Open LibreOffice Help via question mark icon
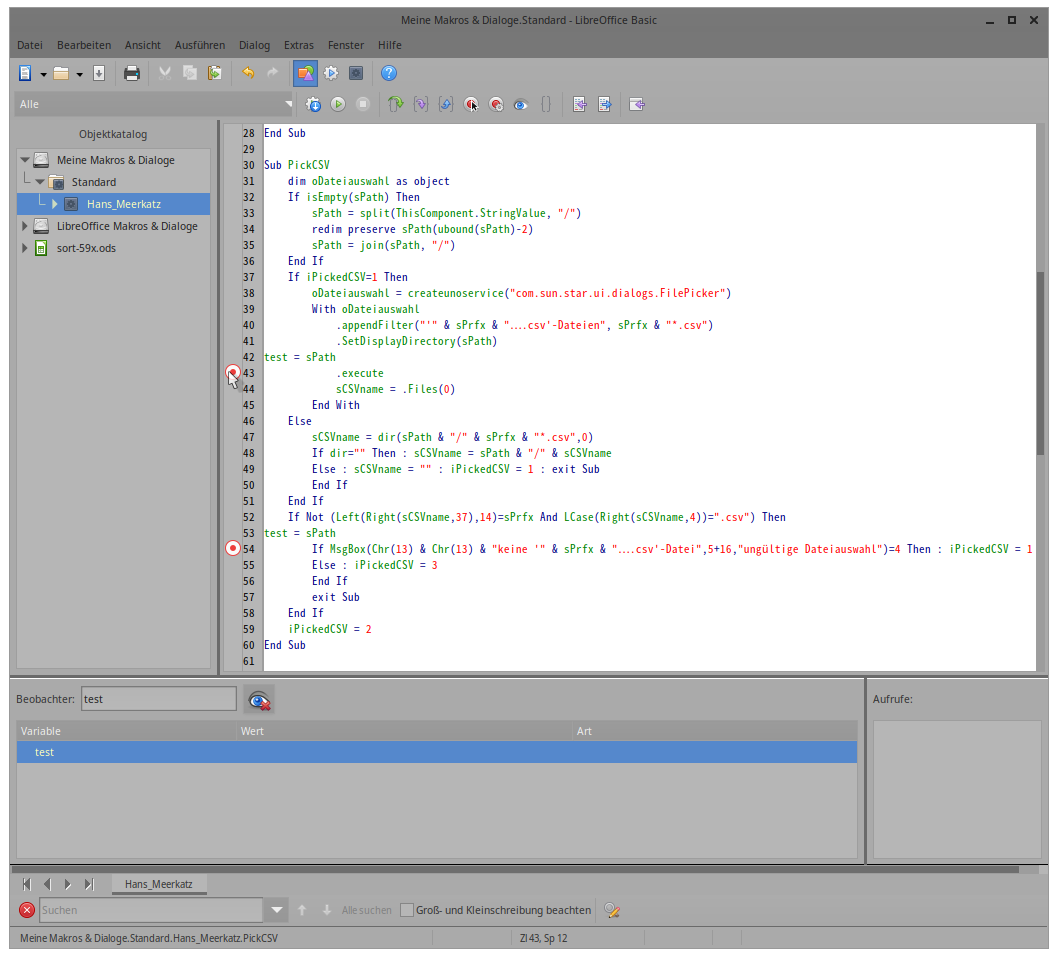Screen dimensions: 1058x958 389,74
